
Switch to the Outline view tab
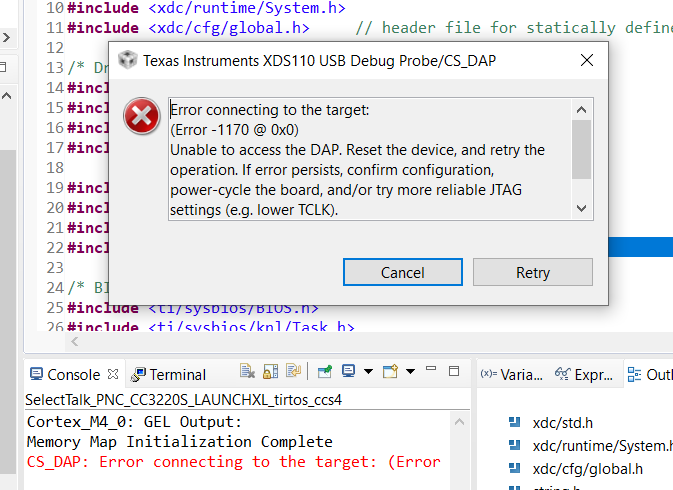[649, 375]
